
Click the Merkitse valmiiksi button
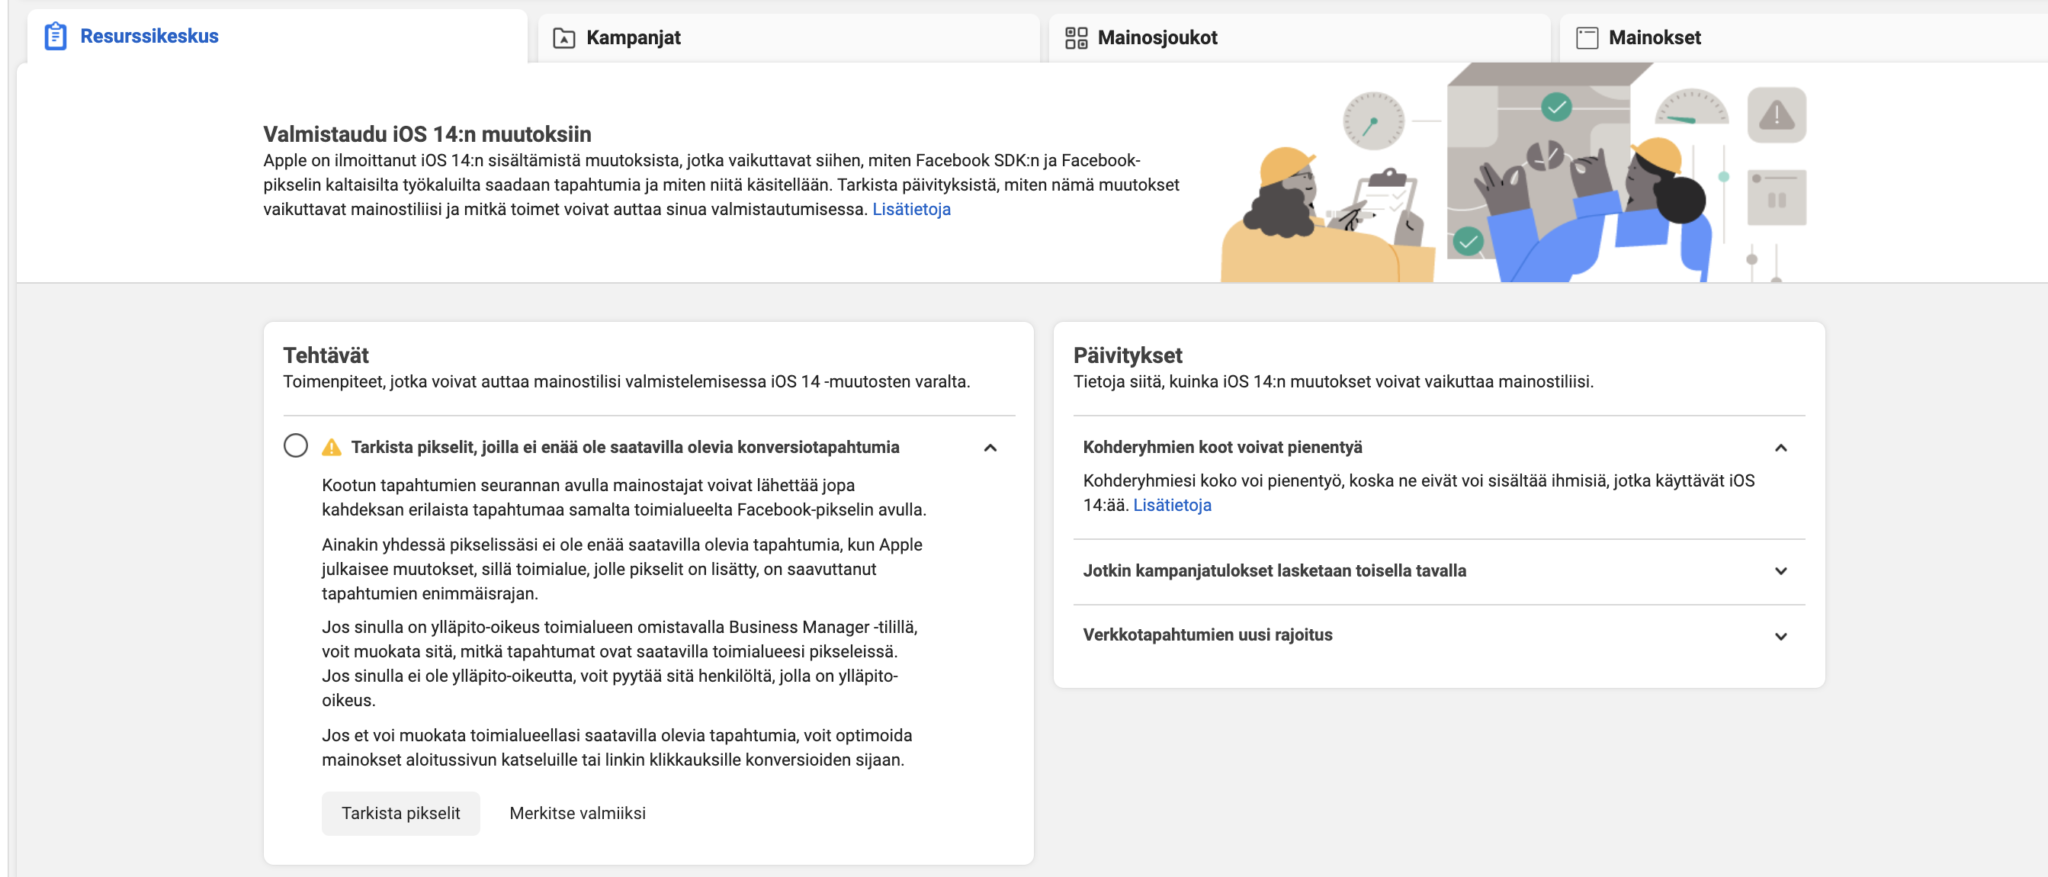tap(577, 813)
